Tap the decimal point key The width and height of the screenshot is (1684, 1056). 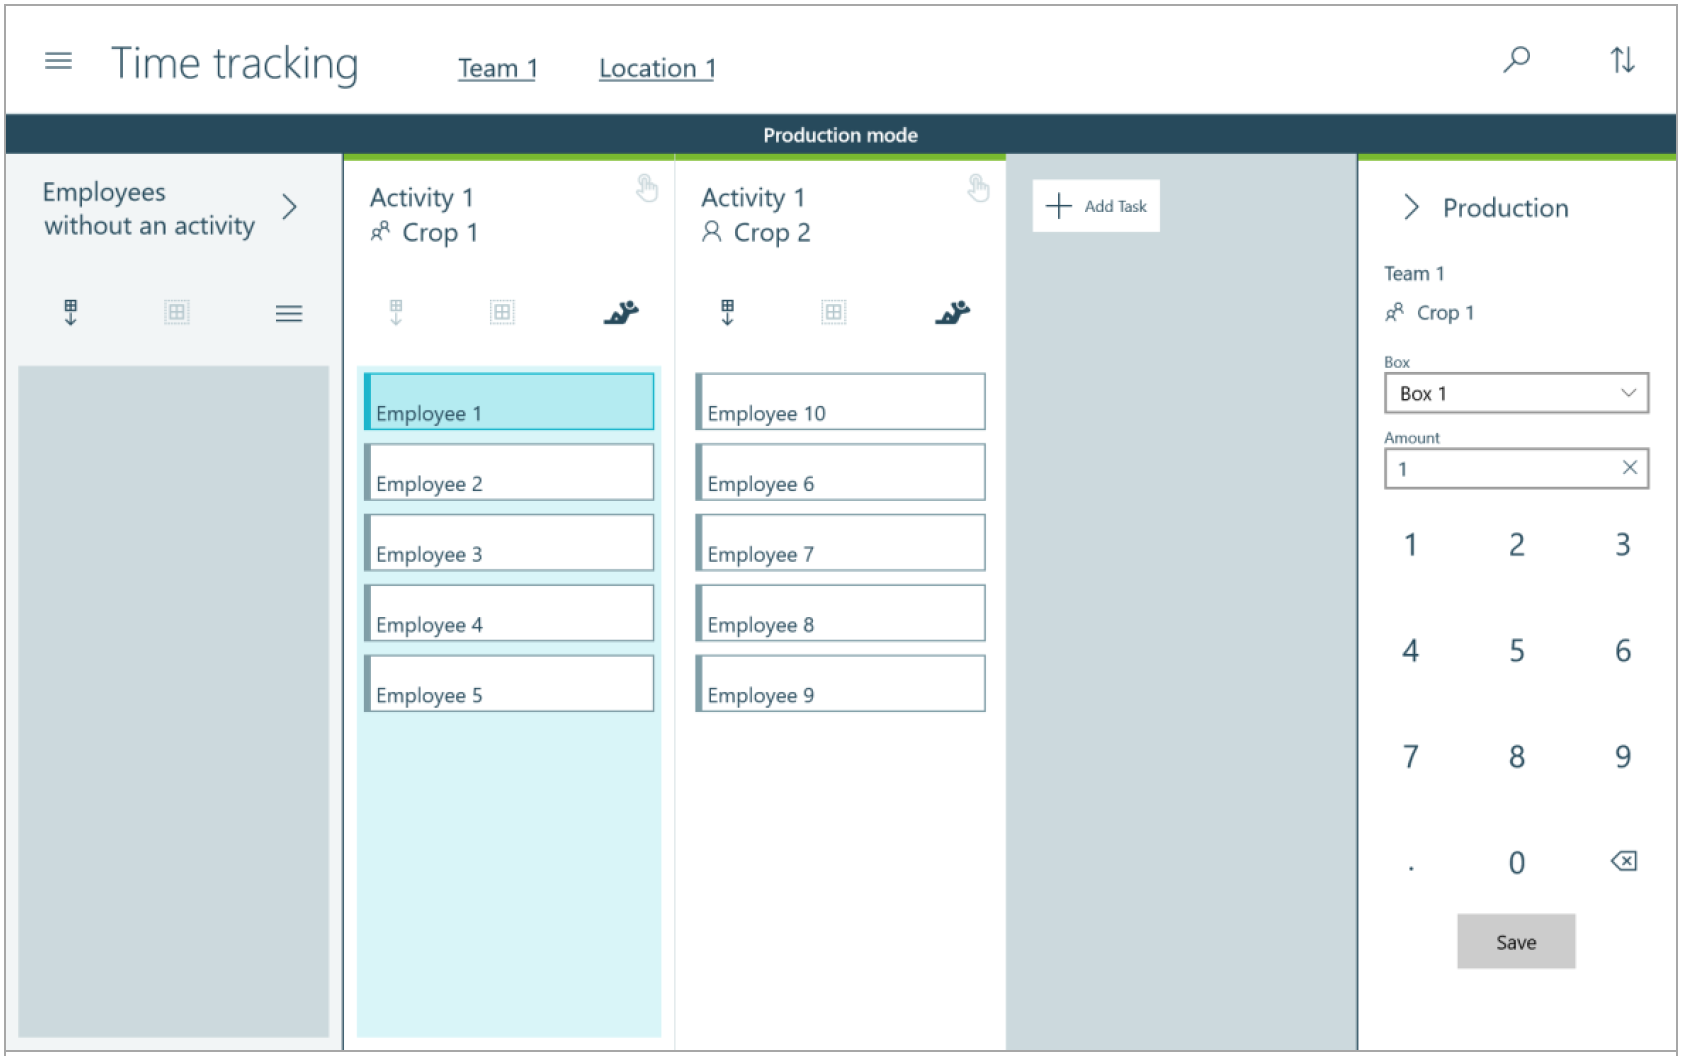tap(1411, 866)
